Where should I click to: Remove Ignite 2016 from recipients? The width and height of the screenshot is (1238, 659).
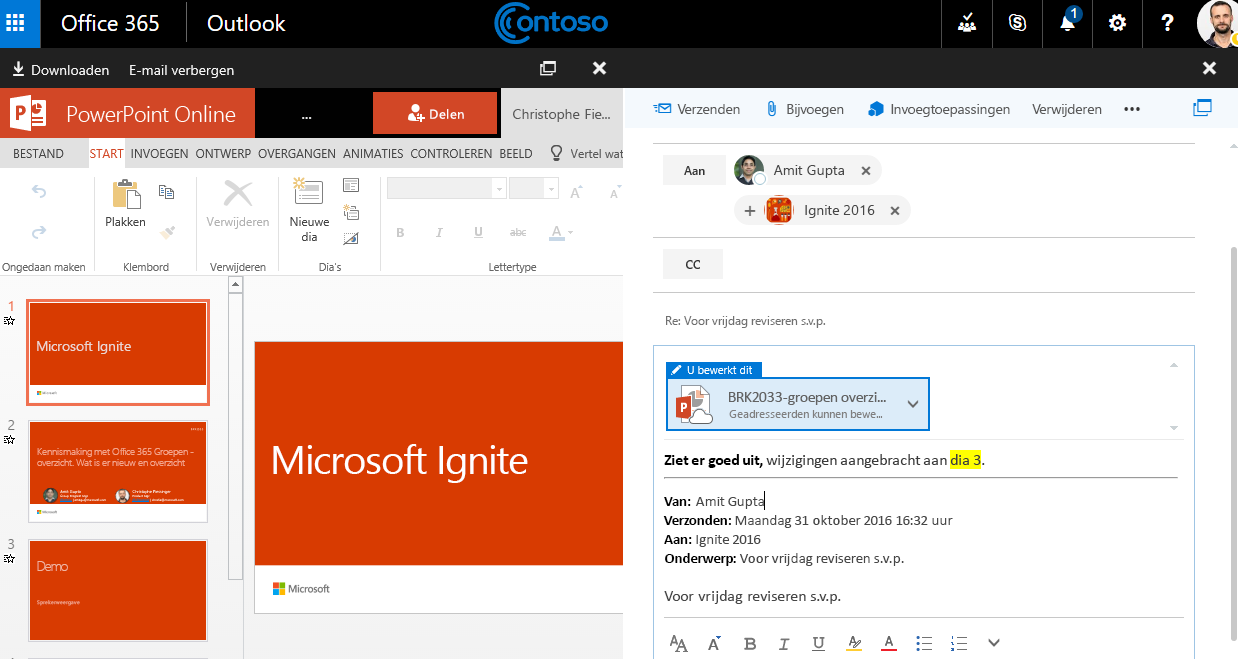click(895, 211)
